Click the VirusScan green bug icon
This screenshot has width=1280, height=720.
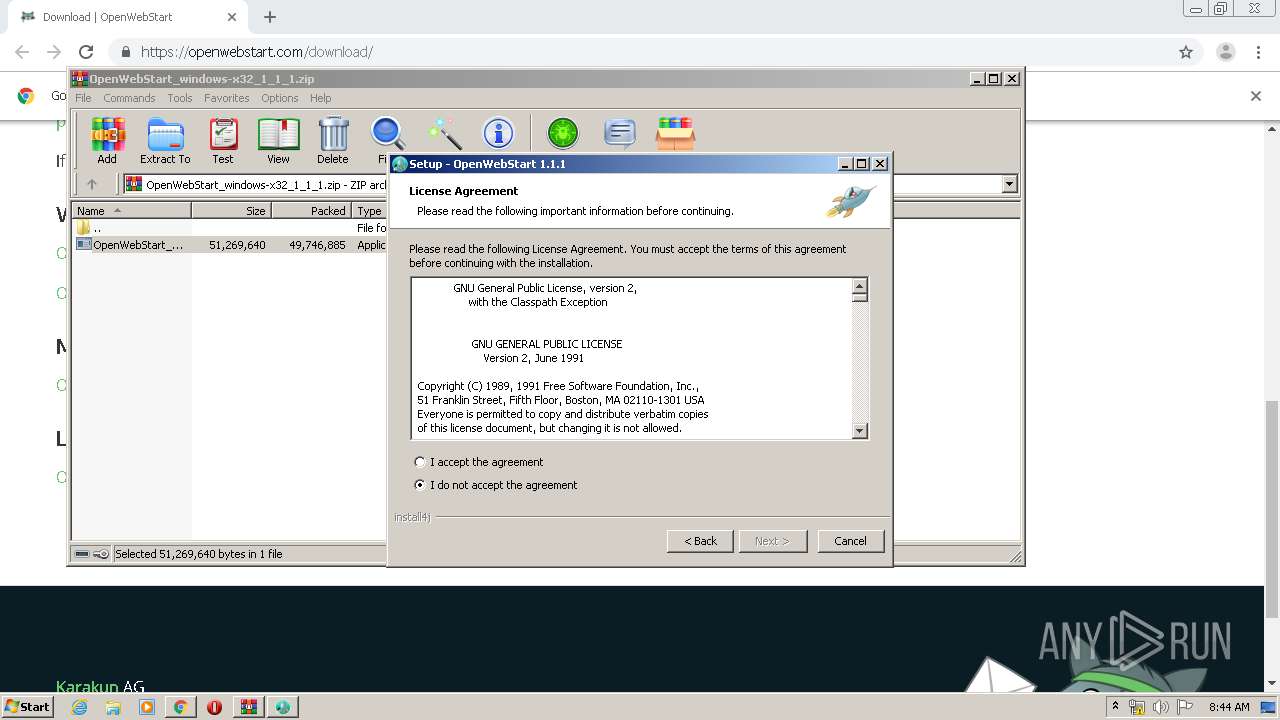563,134
